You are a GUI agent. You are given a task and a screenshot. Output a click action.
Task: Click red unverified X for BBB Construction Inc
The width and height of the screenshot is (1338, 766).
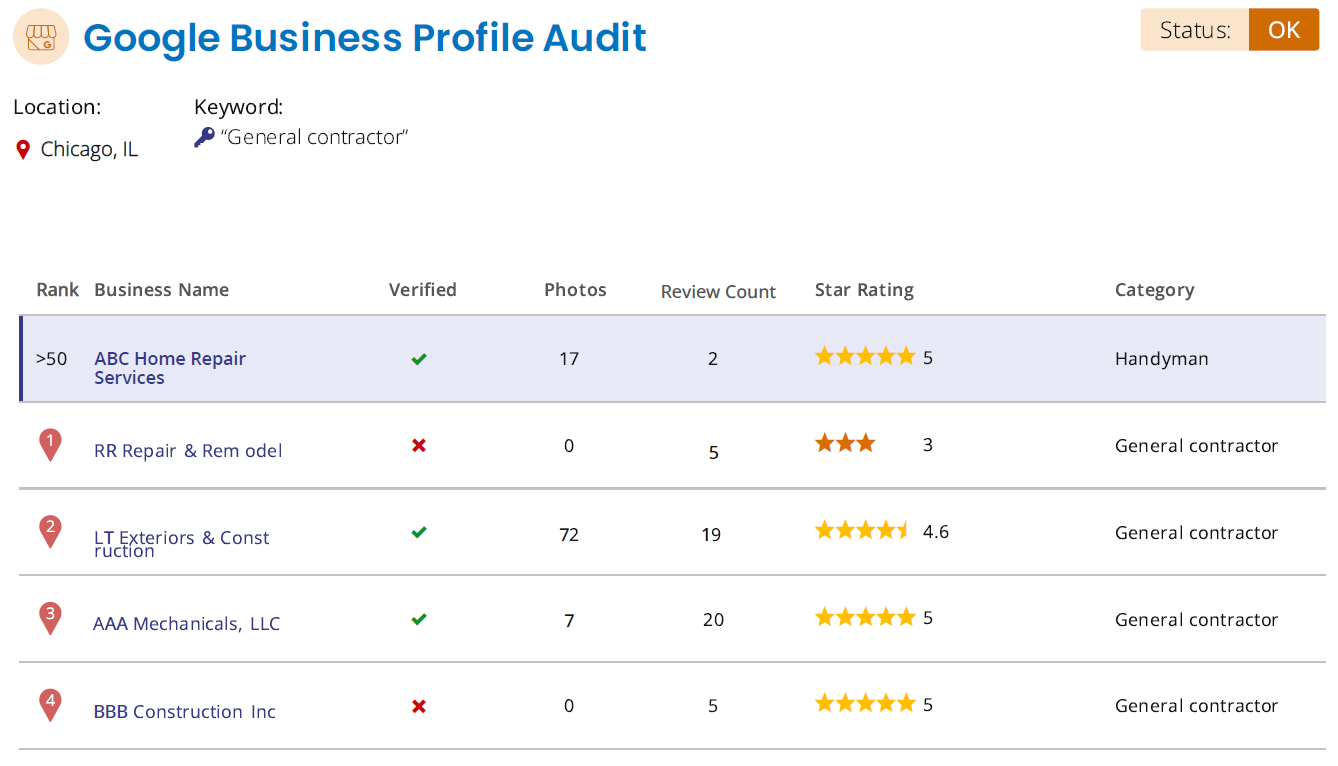tap(419, 706)
